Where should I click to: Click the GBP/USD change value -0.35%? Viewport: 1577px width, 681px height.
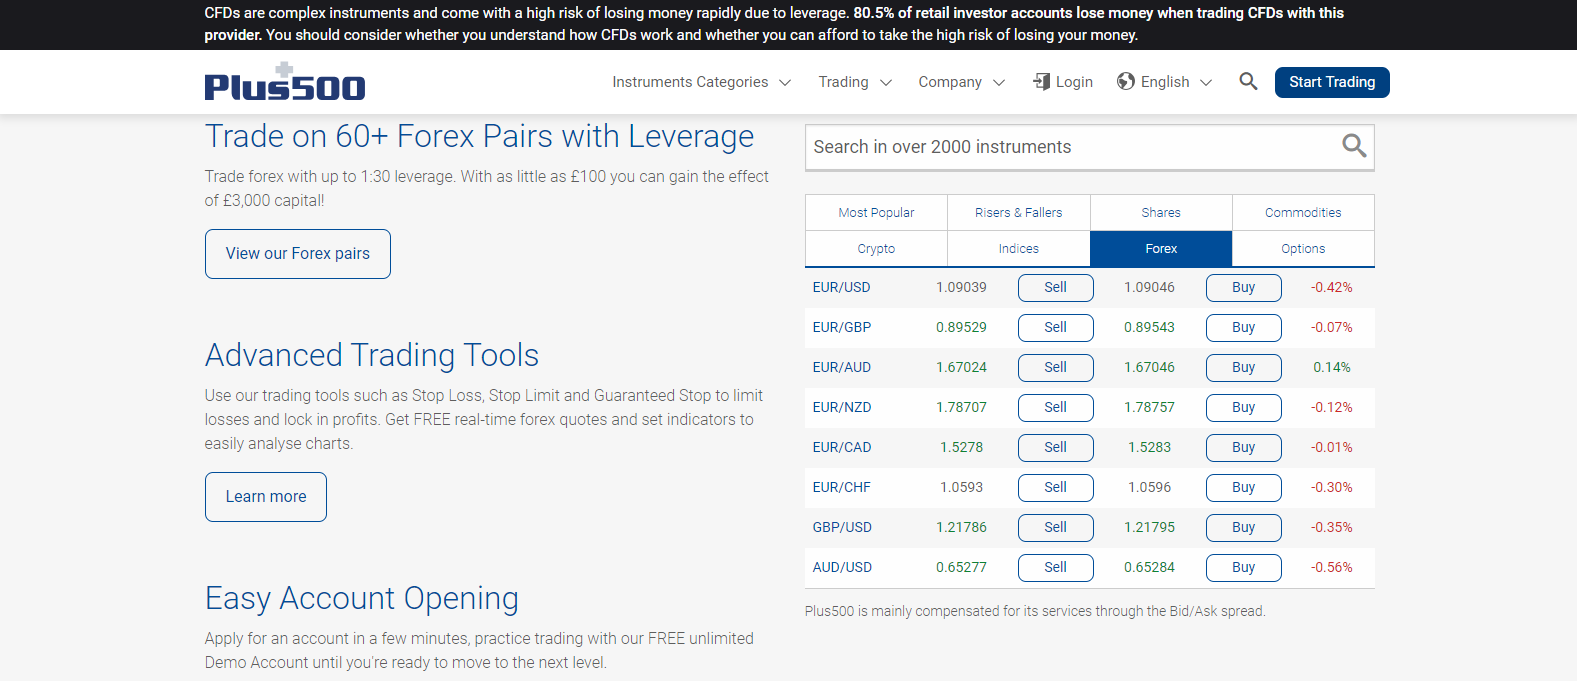(1332, 527)
